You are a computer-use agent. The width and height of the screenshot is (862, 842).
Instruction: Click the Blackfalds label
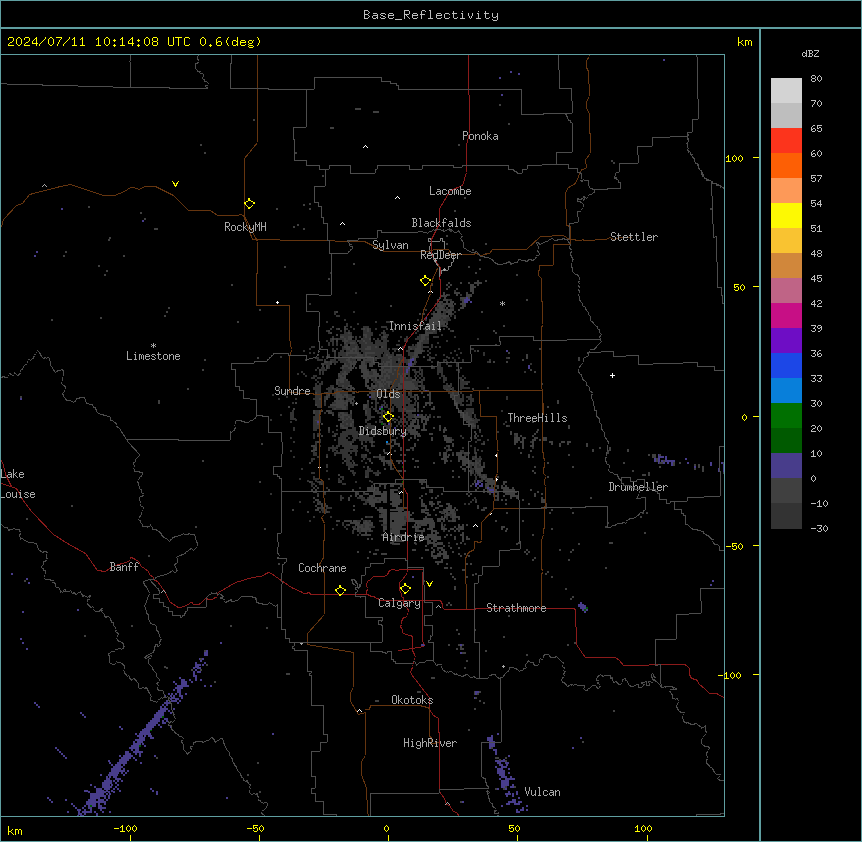coord(441,223)
